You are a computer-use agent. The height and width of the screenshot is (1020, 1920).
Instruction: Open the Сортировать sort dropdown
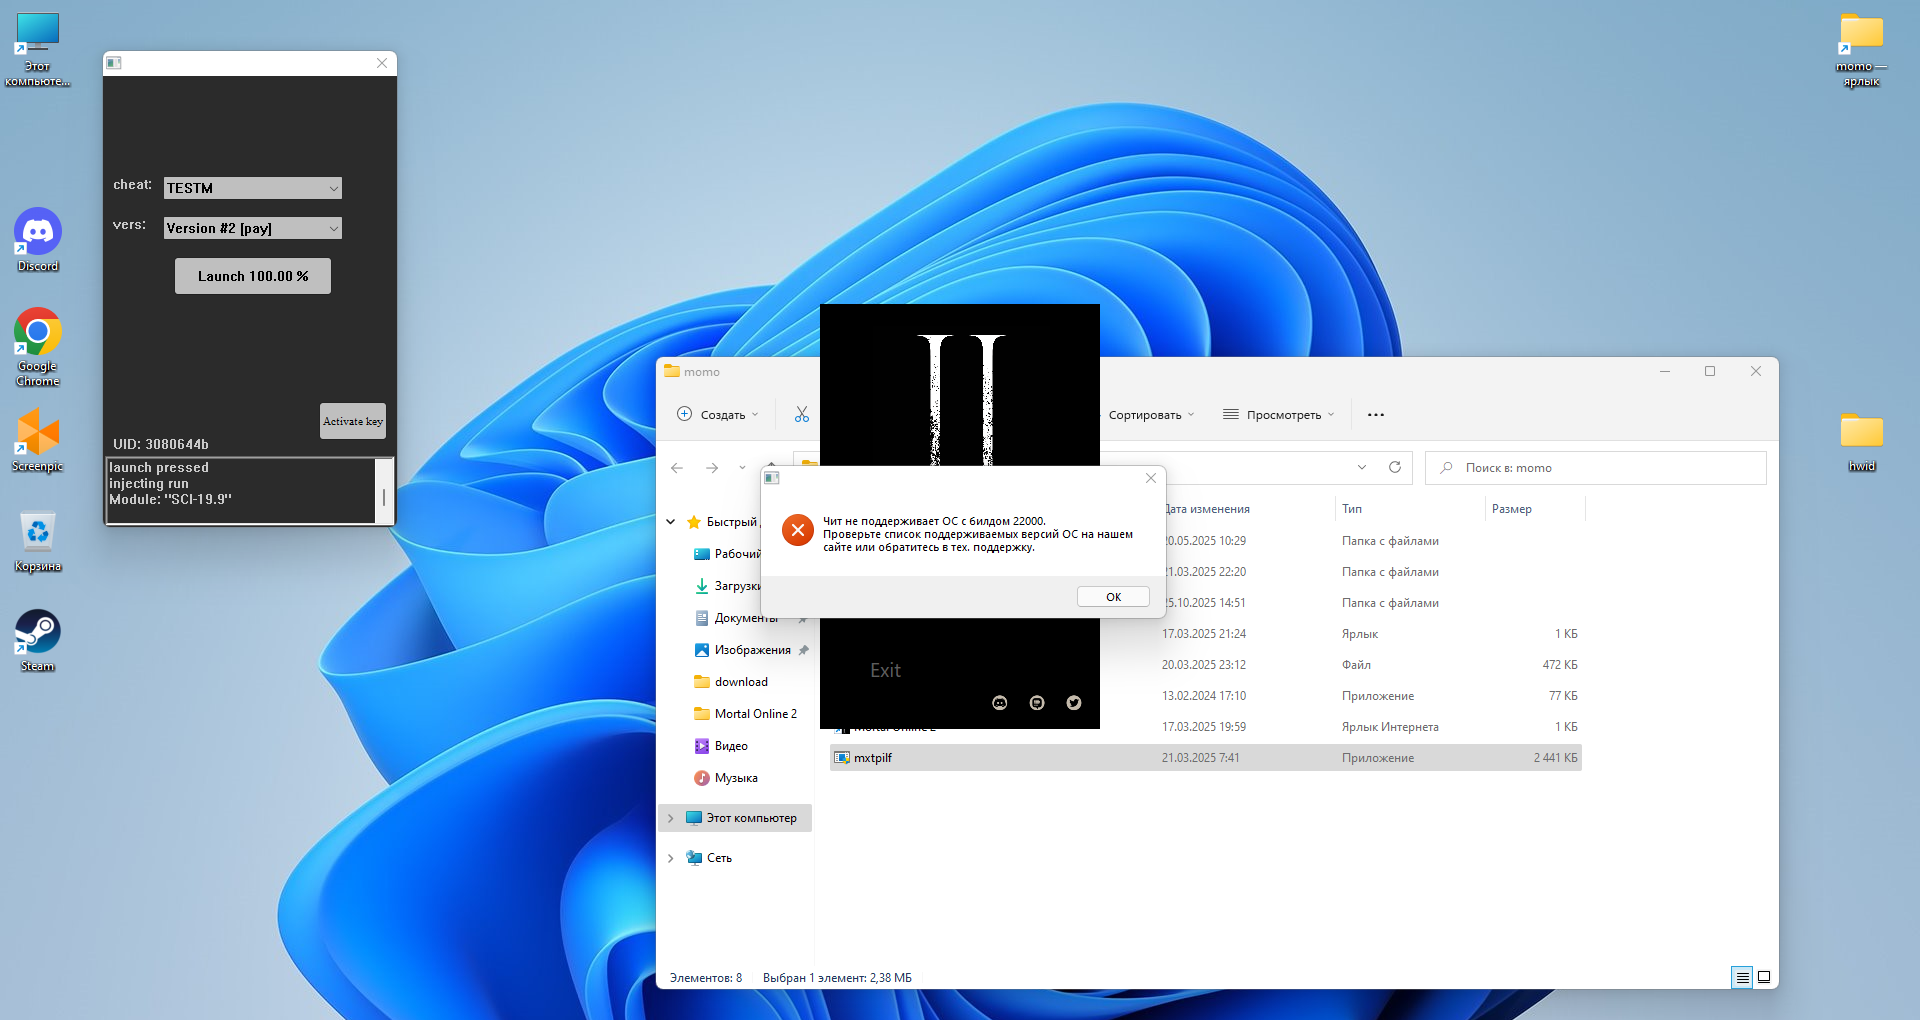coord(1151,415)
